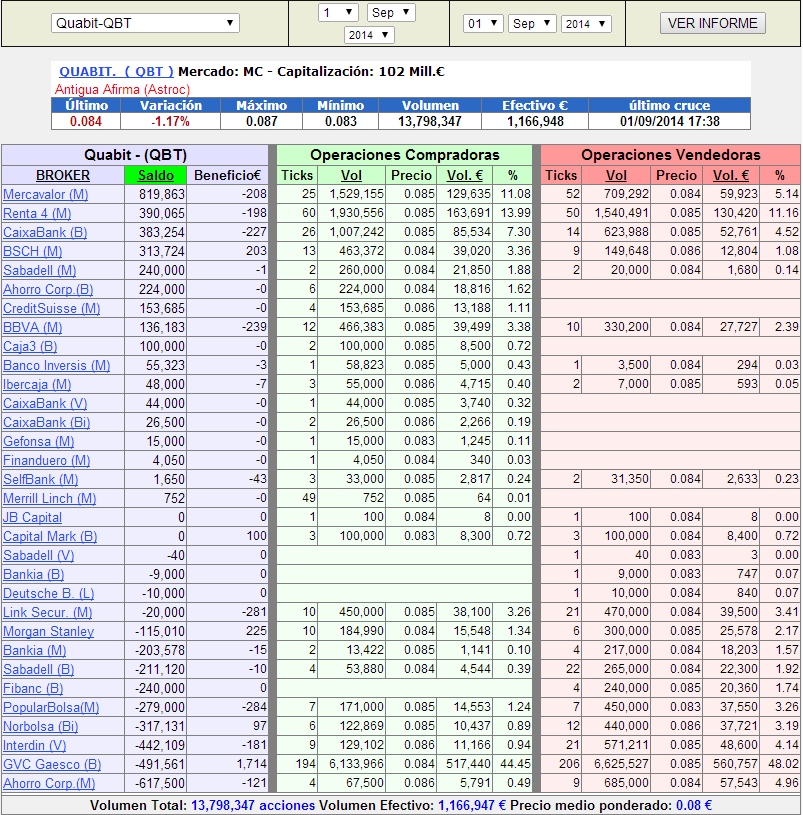Click Ahorro Corp.(M) saldo -617,500

point(160,783)
